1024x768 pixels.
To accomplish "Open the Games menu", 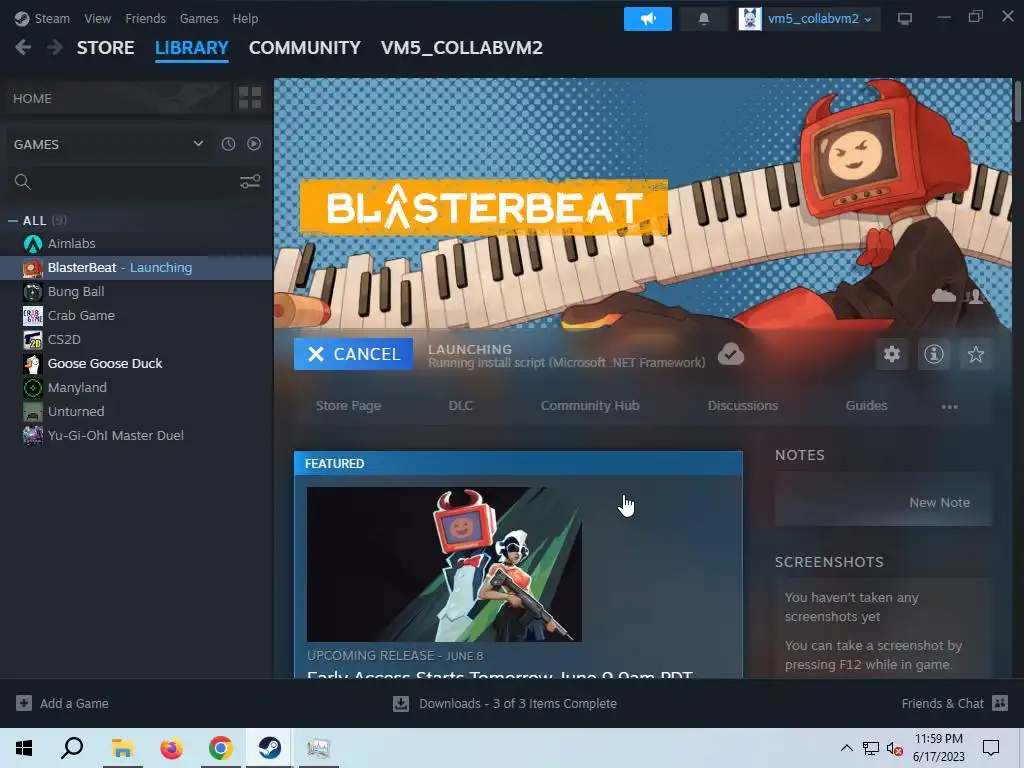I will [199, 18].
